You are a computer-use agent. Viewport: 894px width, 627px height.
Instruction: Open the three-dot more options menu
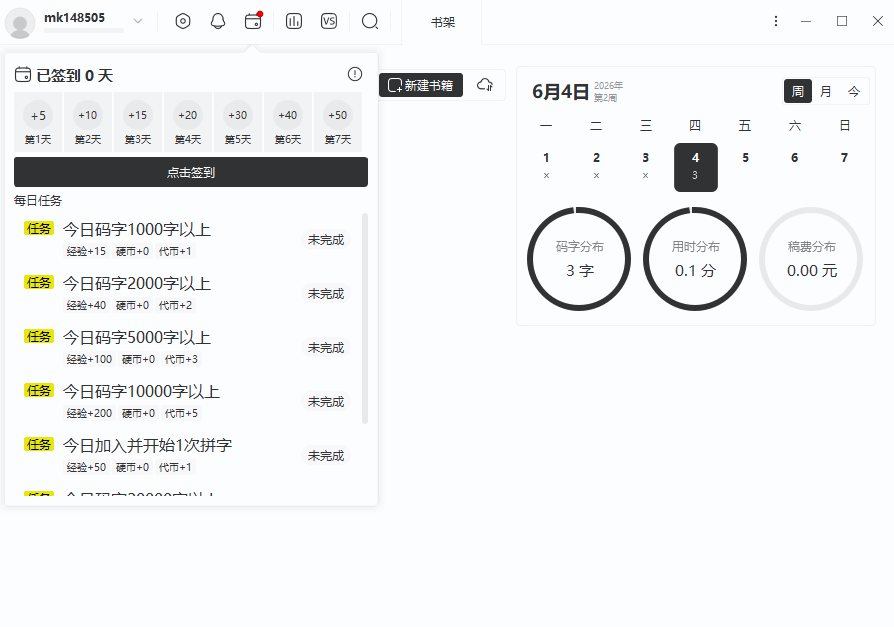[775, 21]
